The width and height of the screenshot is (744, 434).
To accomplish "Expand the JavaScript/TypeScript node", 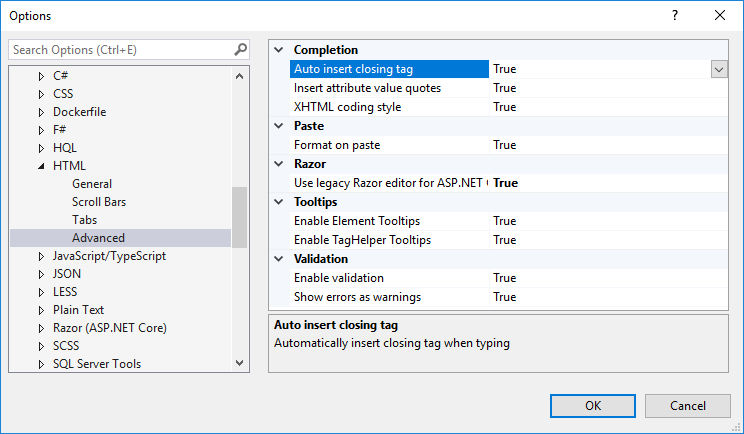I will (x=41, y=256).
